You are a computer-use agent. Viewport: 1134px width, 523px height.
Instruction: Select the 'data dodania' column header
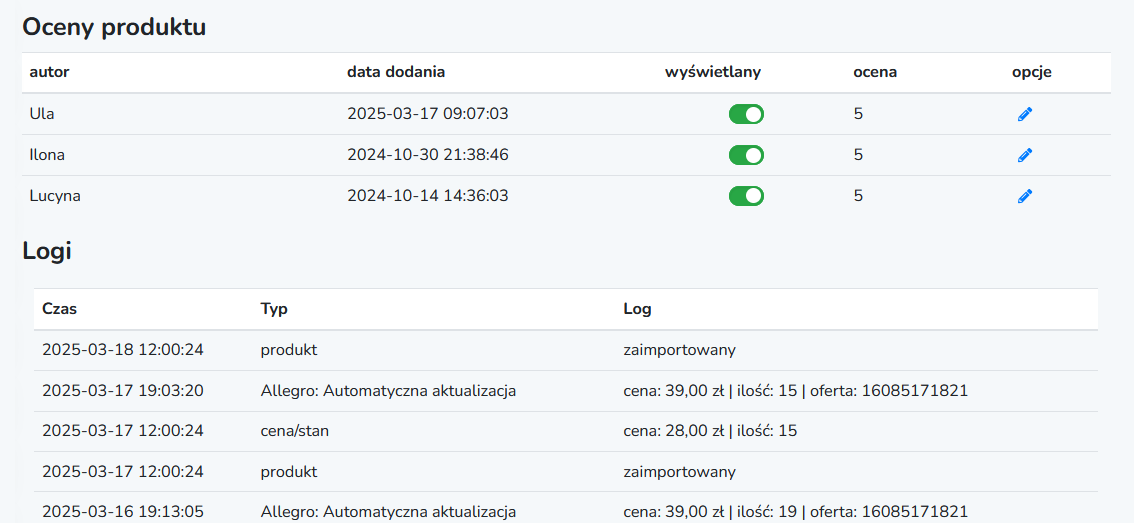396,72
